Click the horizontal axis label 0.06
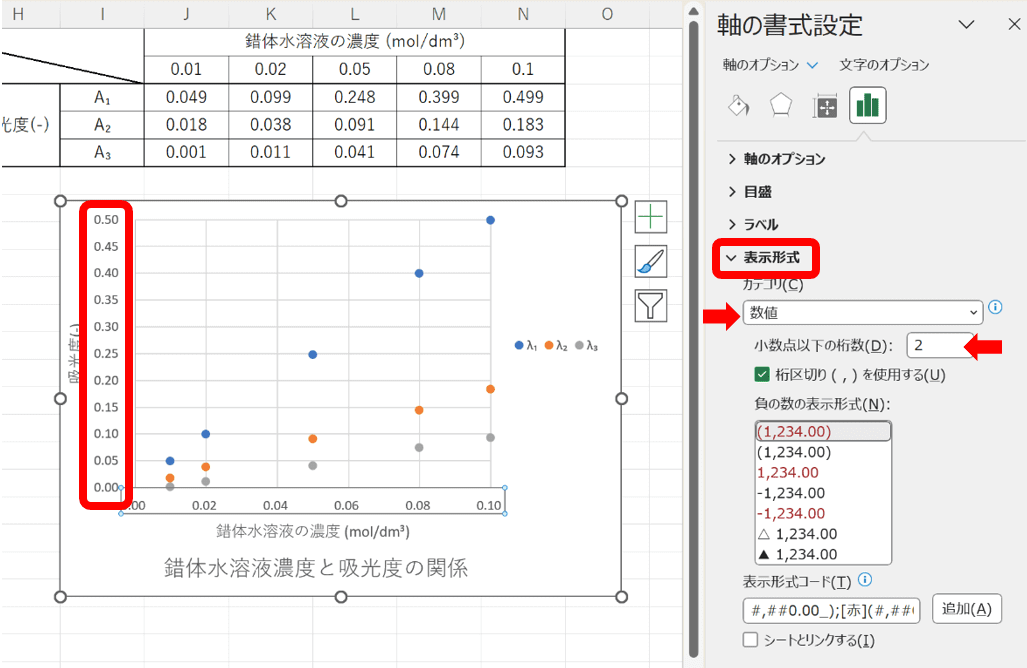Image resolution: width=1027 pixels, height=668 pixels. [x=346, y=506]
